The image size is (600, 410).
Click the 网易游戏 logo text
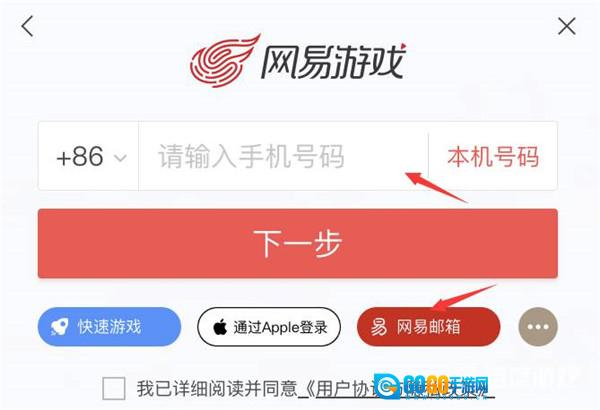click(333, 61)
